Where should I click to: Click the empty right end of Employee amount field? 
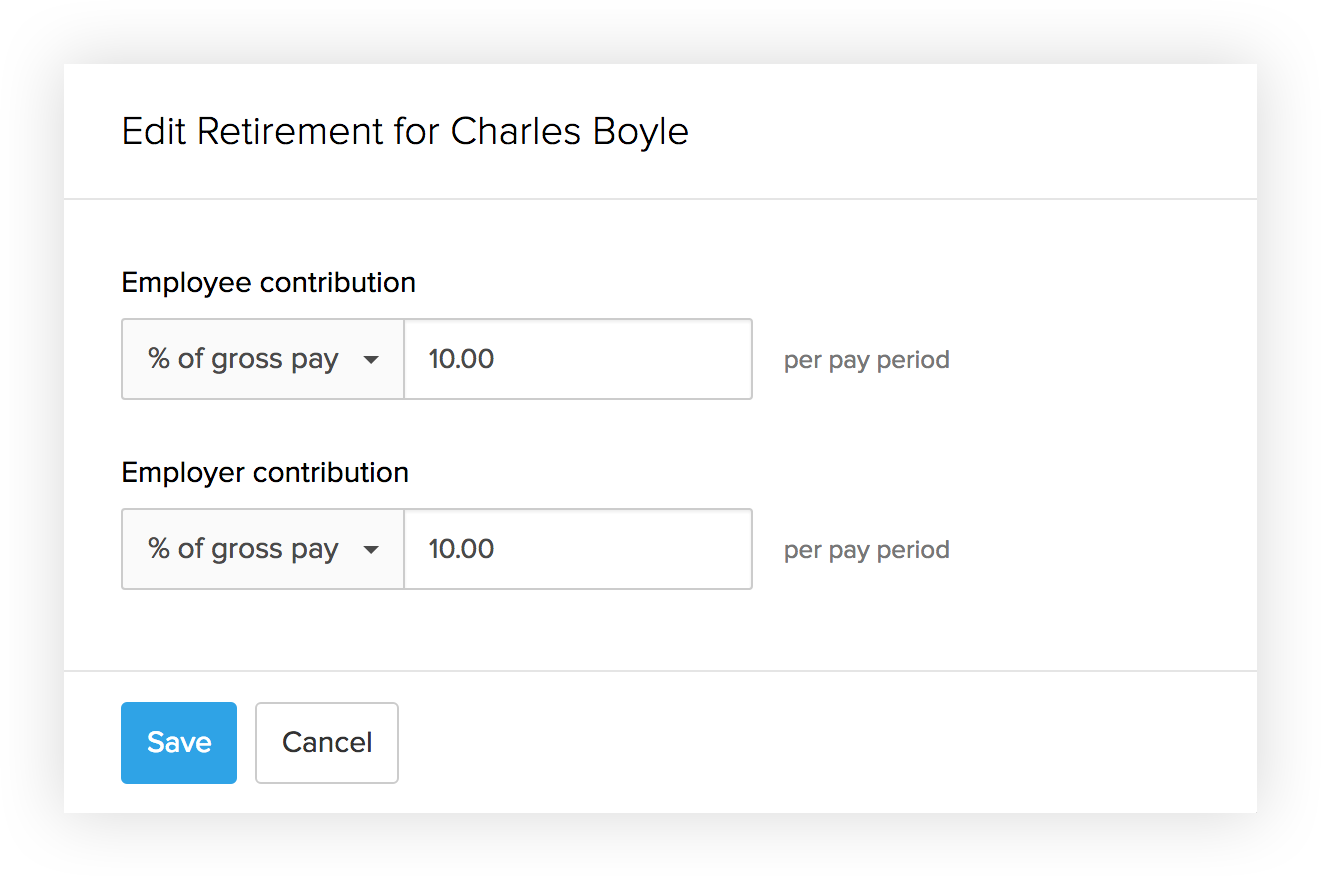[x=700, y=359]
